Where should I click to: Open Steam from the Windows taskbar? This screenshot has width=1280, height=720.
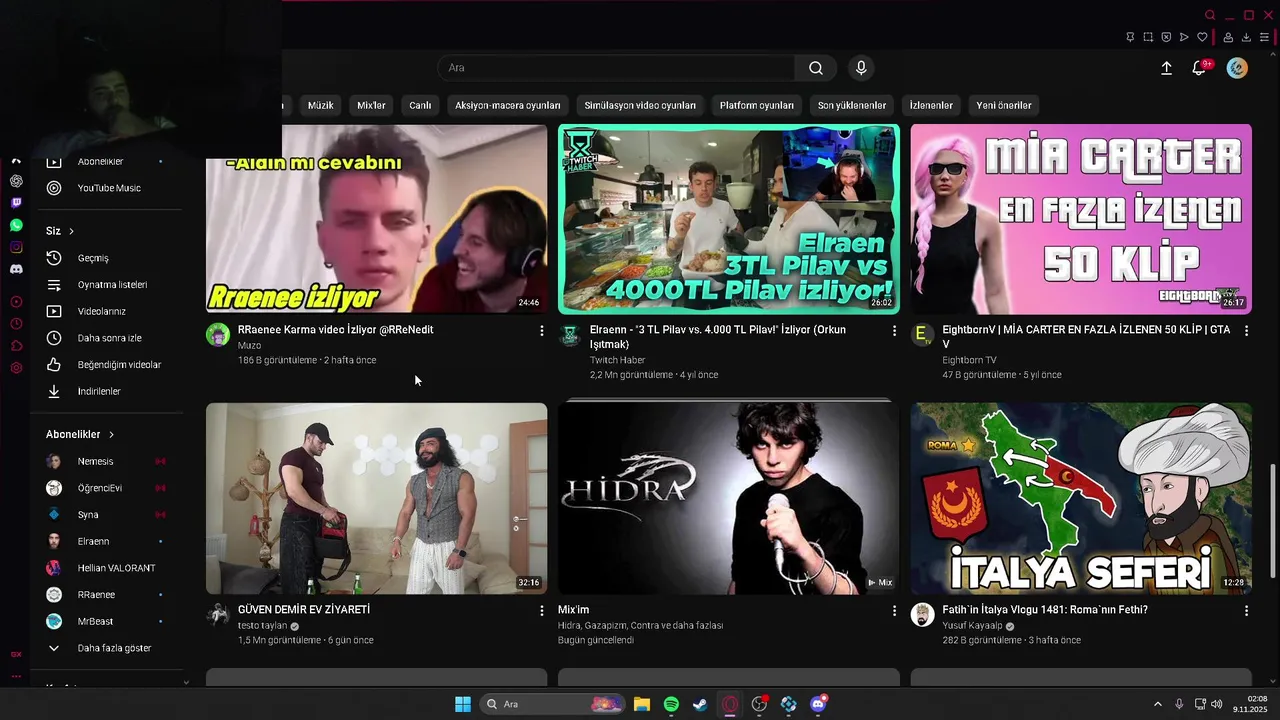(700, 704)
